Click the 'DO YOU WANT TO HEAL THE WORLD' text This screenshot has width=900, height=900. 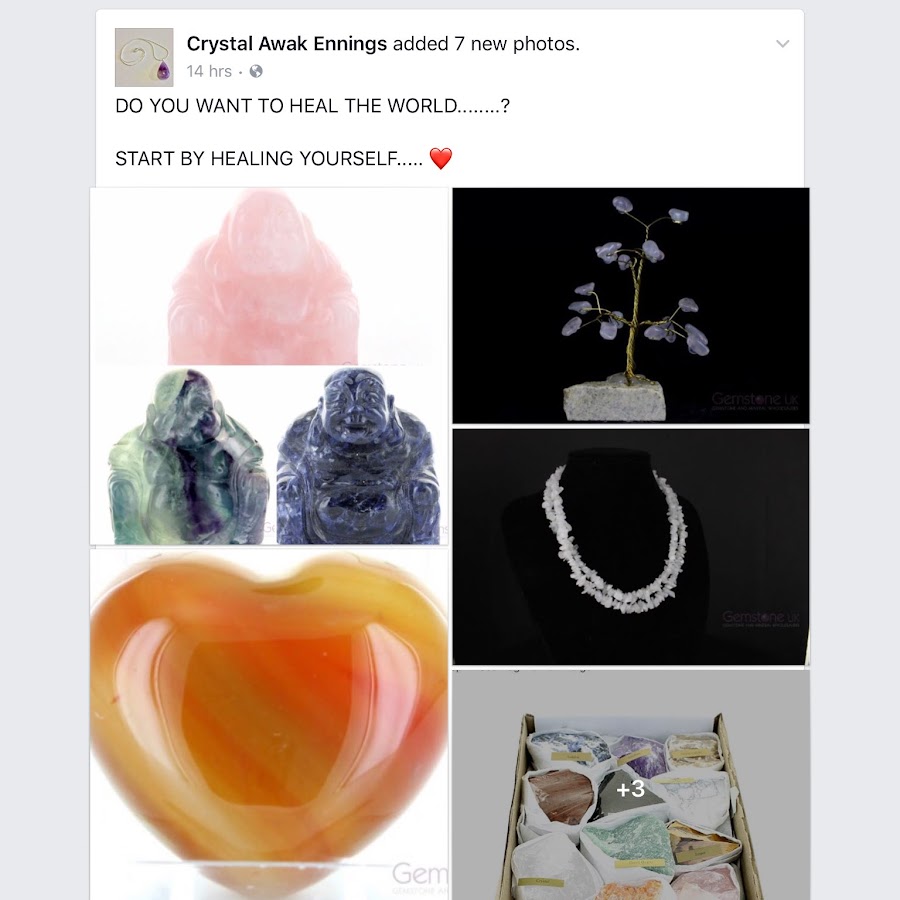tap(312, 106)
